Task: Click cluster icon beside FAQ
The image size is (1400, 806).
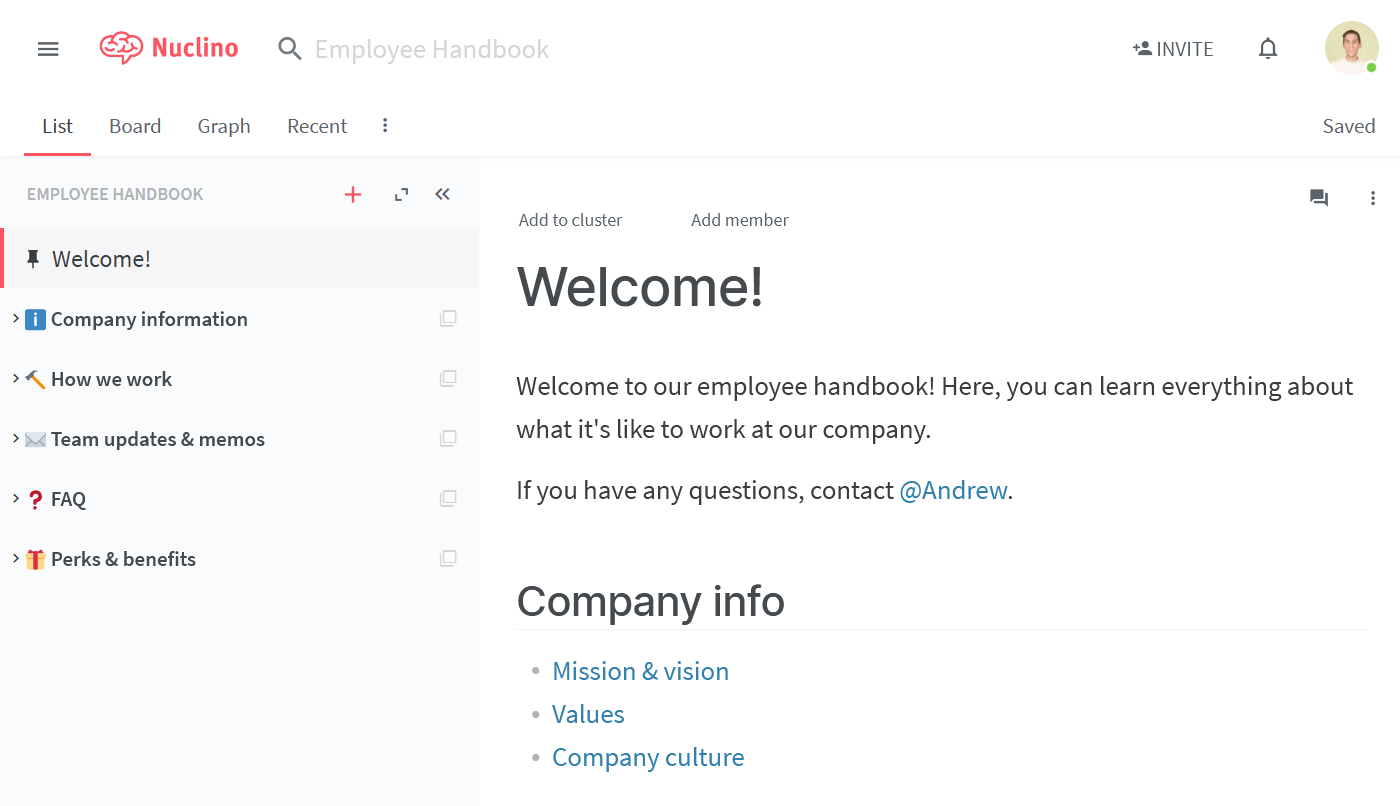Action: click(448, 498)
